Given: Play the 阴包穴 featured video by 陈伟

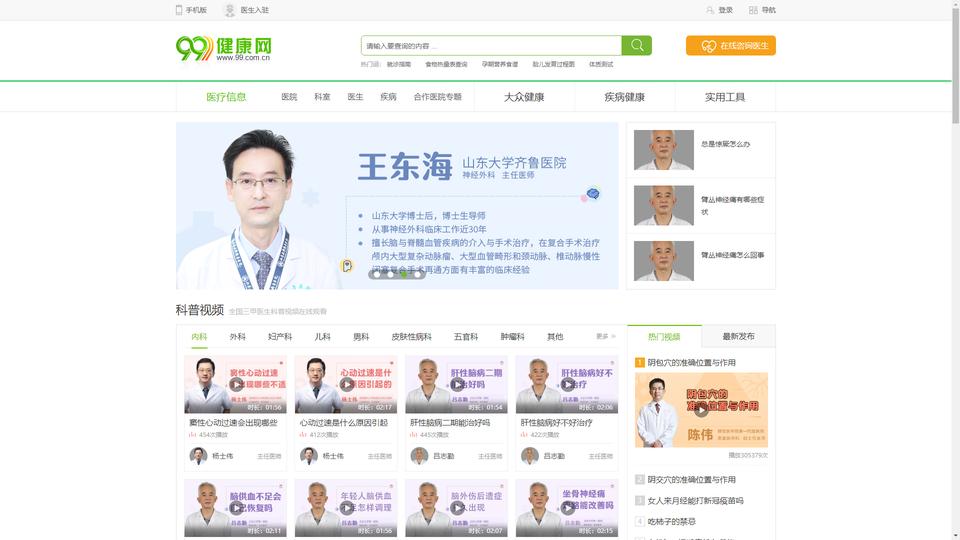Looking at the screenshot, I should (702, 410).
